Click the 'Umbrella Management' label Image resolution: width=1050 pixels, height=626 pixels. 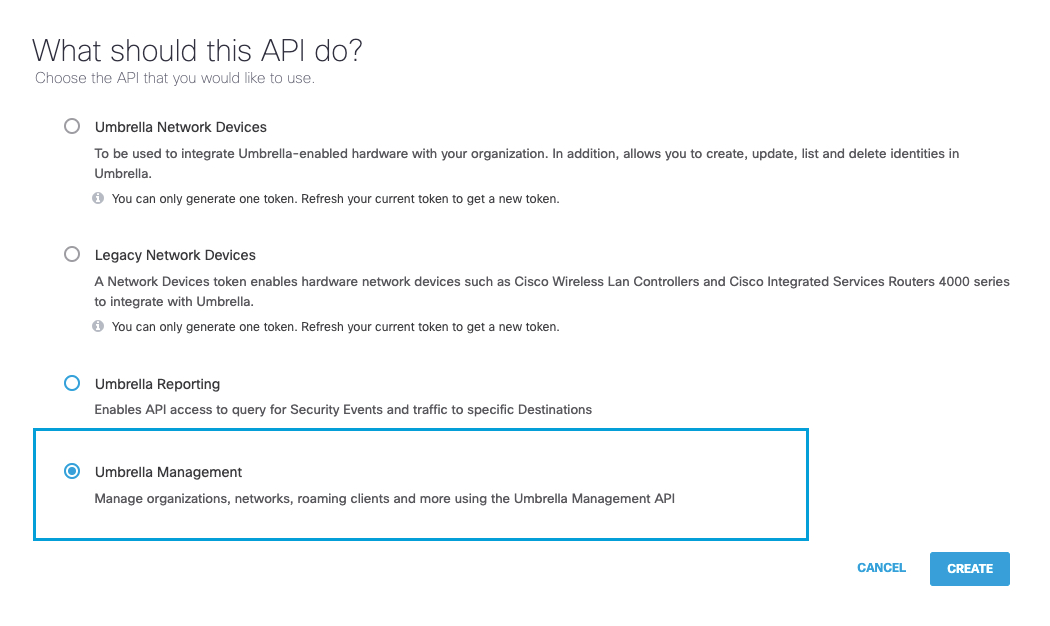tap(168, 472)
